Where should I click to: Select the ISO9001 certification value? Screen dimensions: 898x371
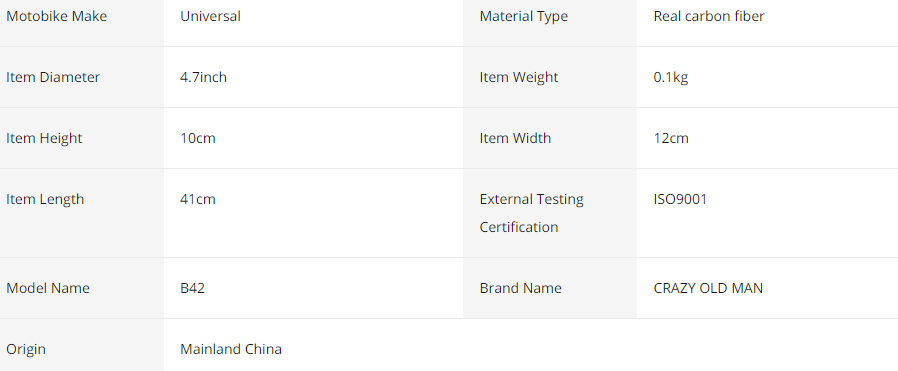pos(680,200)
